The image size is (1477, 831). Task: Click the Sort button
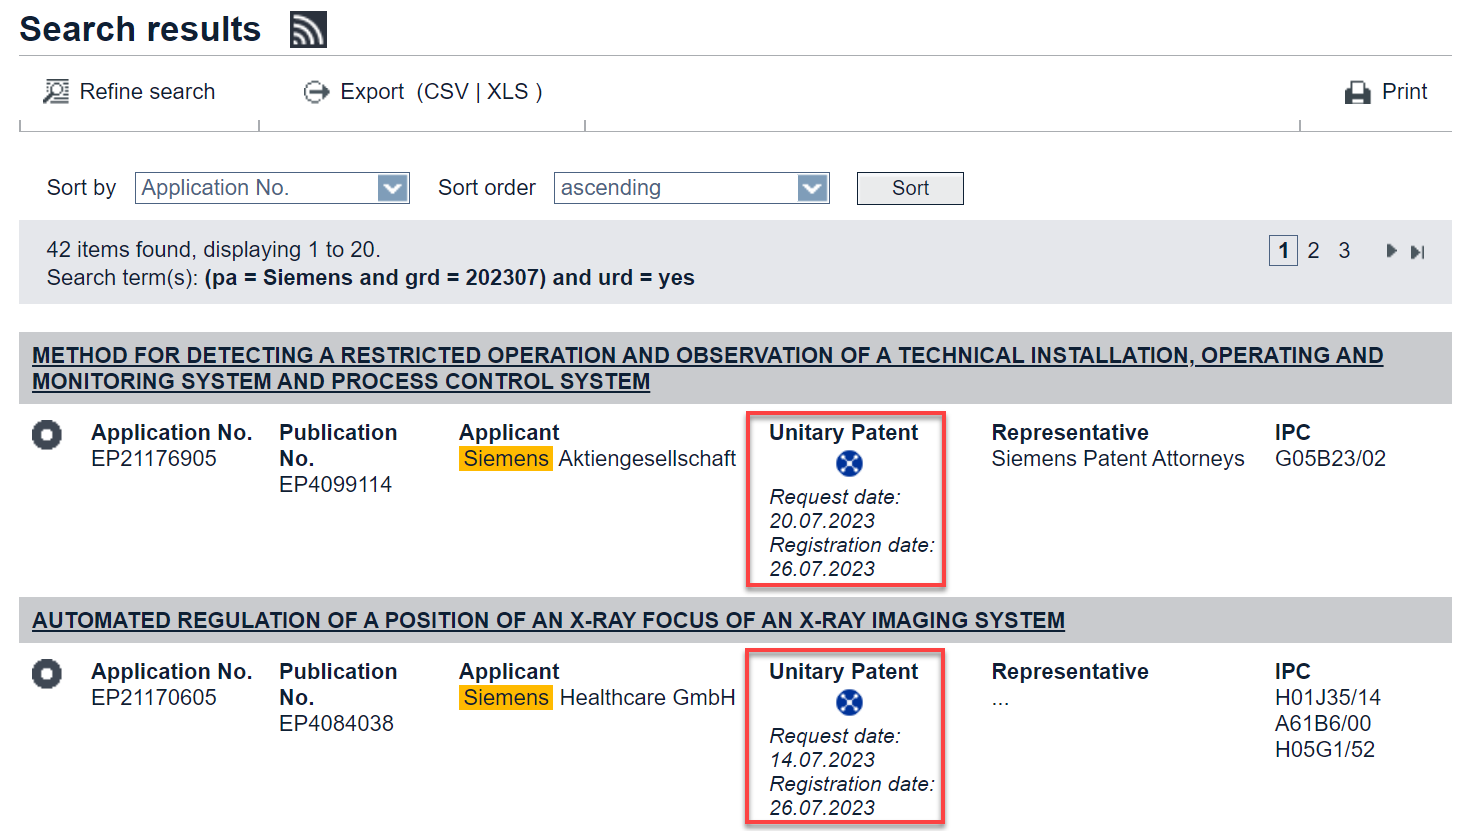910,188
